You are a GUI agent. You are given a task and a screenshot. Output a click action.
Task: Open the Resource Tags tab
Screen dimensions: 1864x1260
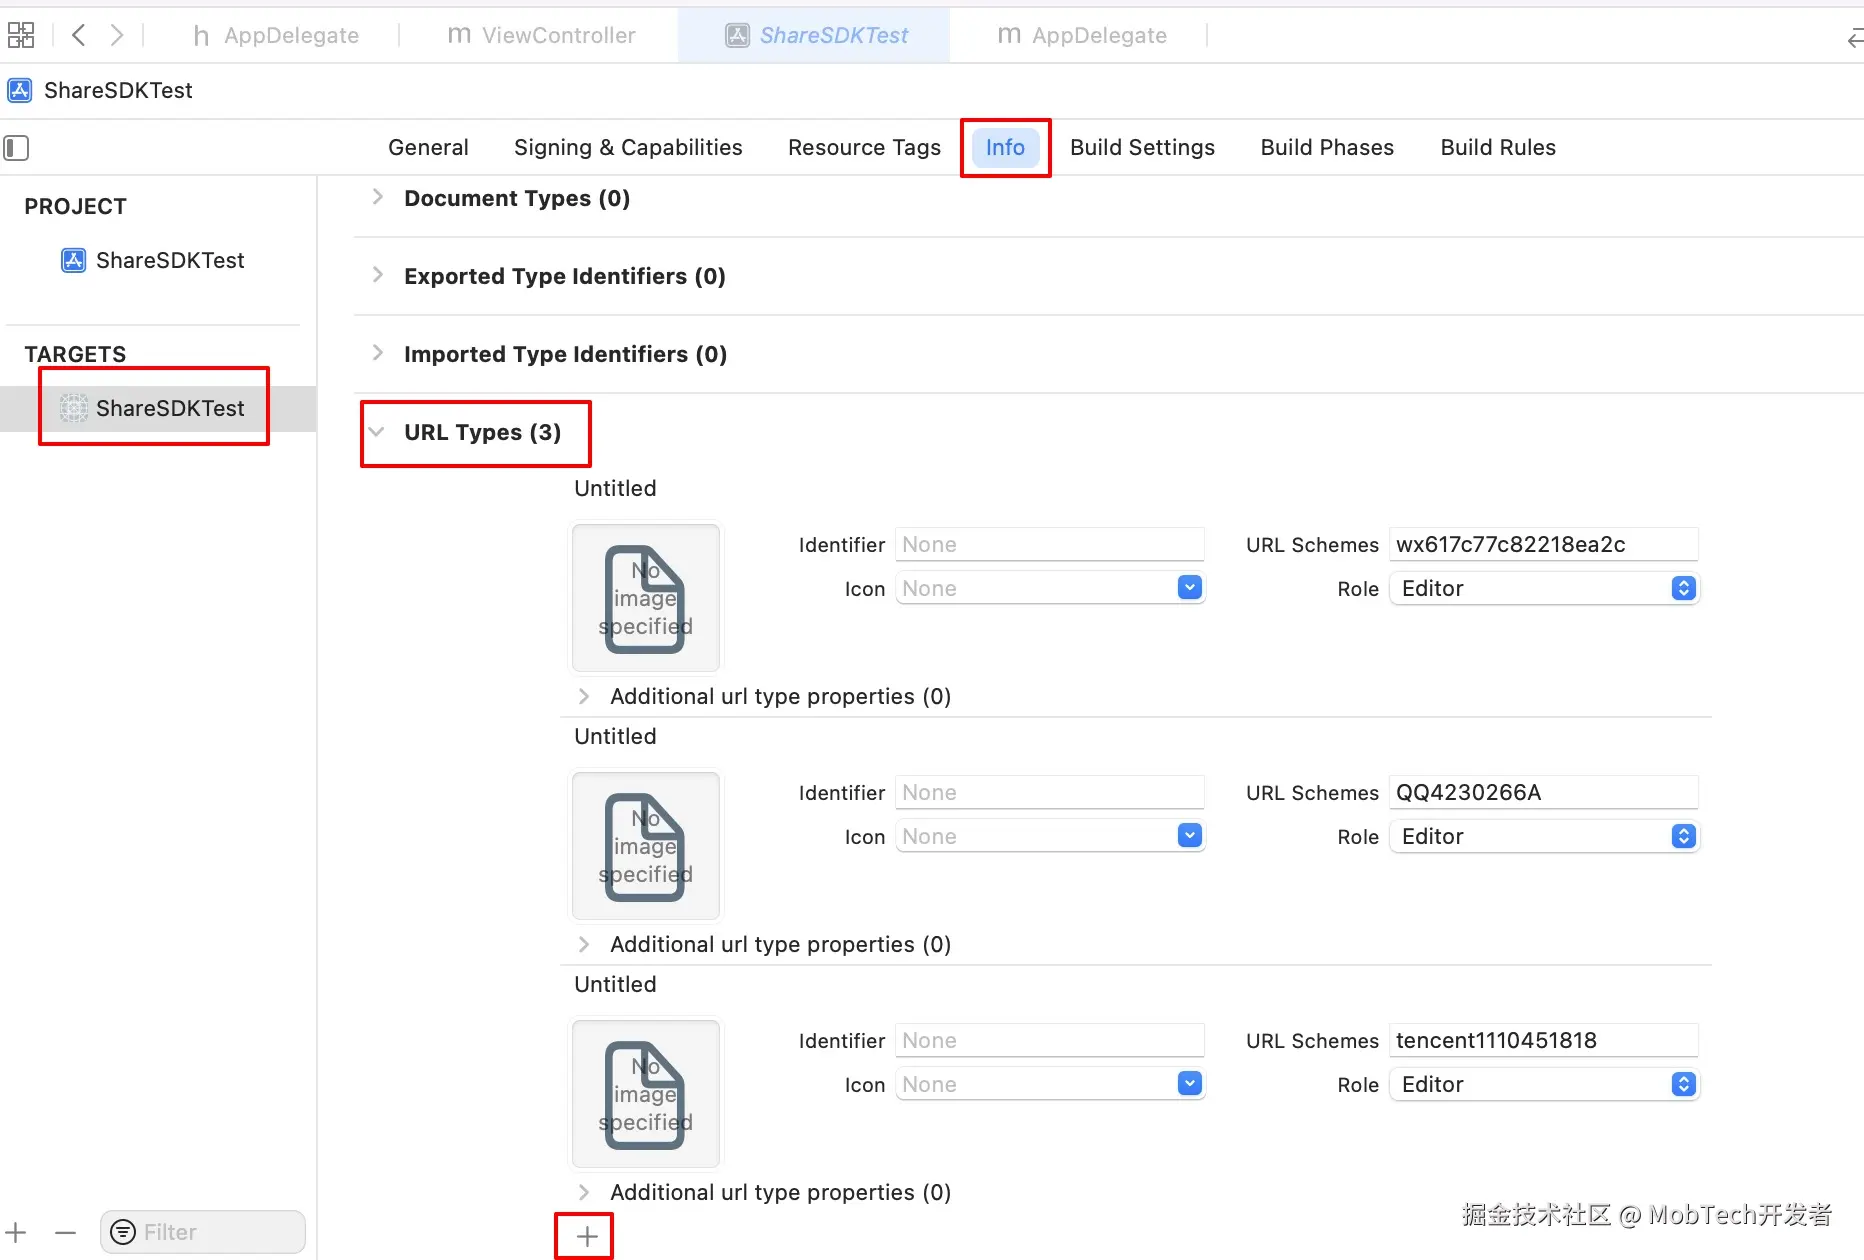click(864, 147)
